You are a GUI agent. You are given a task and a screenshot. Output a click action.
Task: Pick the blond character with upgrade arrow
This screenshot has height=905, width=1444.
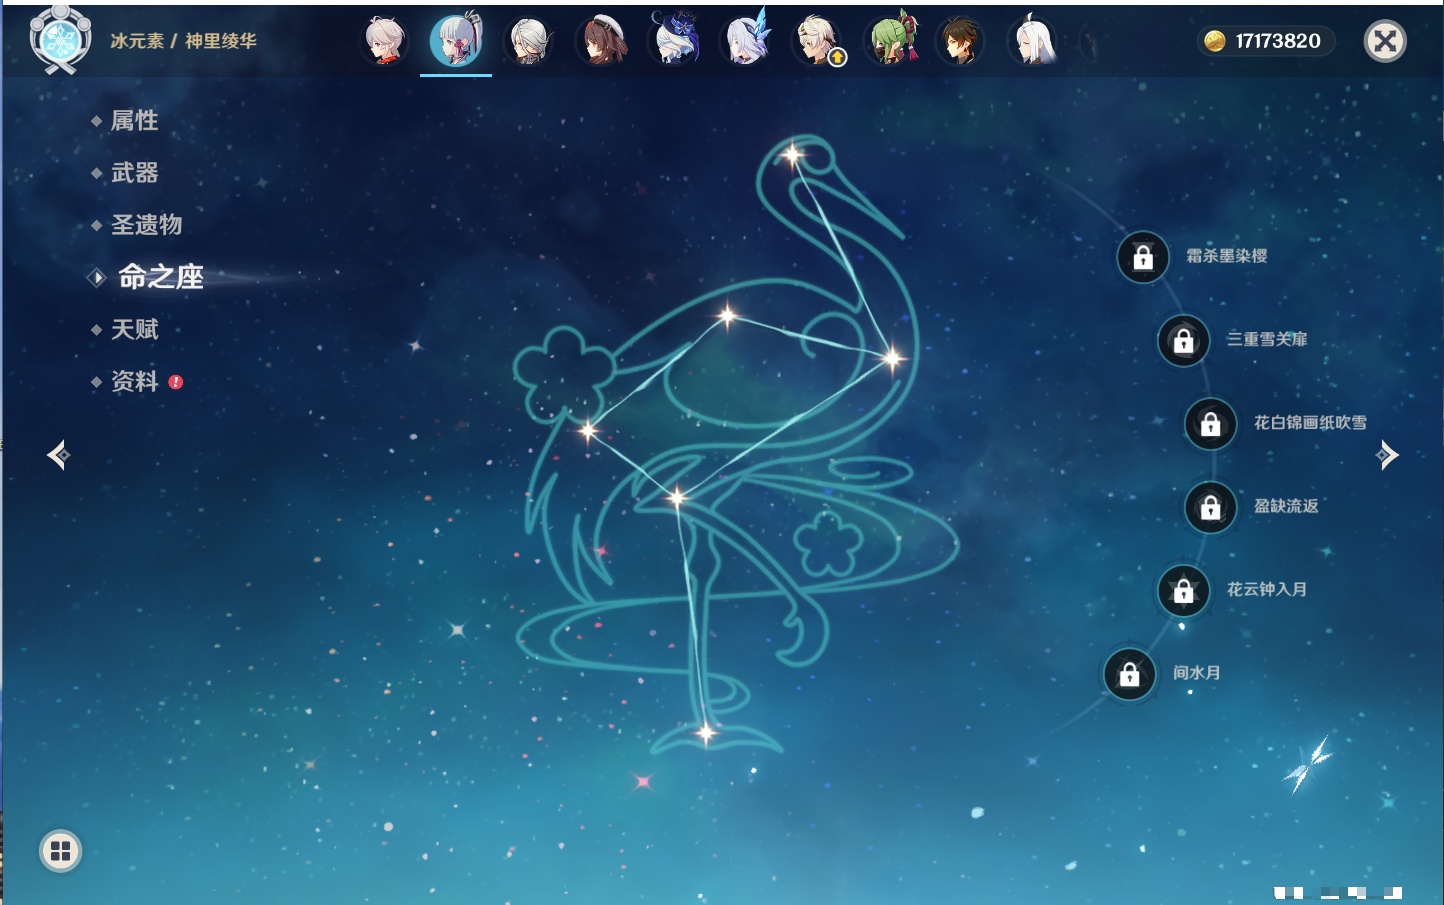click(x=819, y=41)
